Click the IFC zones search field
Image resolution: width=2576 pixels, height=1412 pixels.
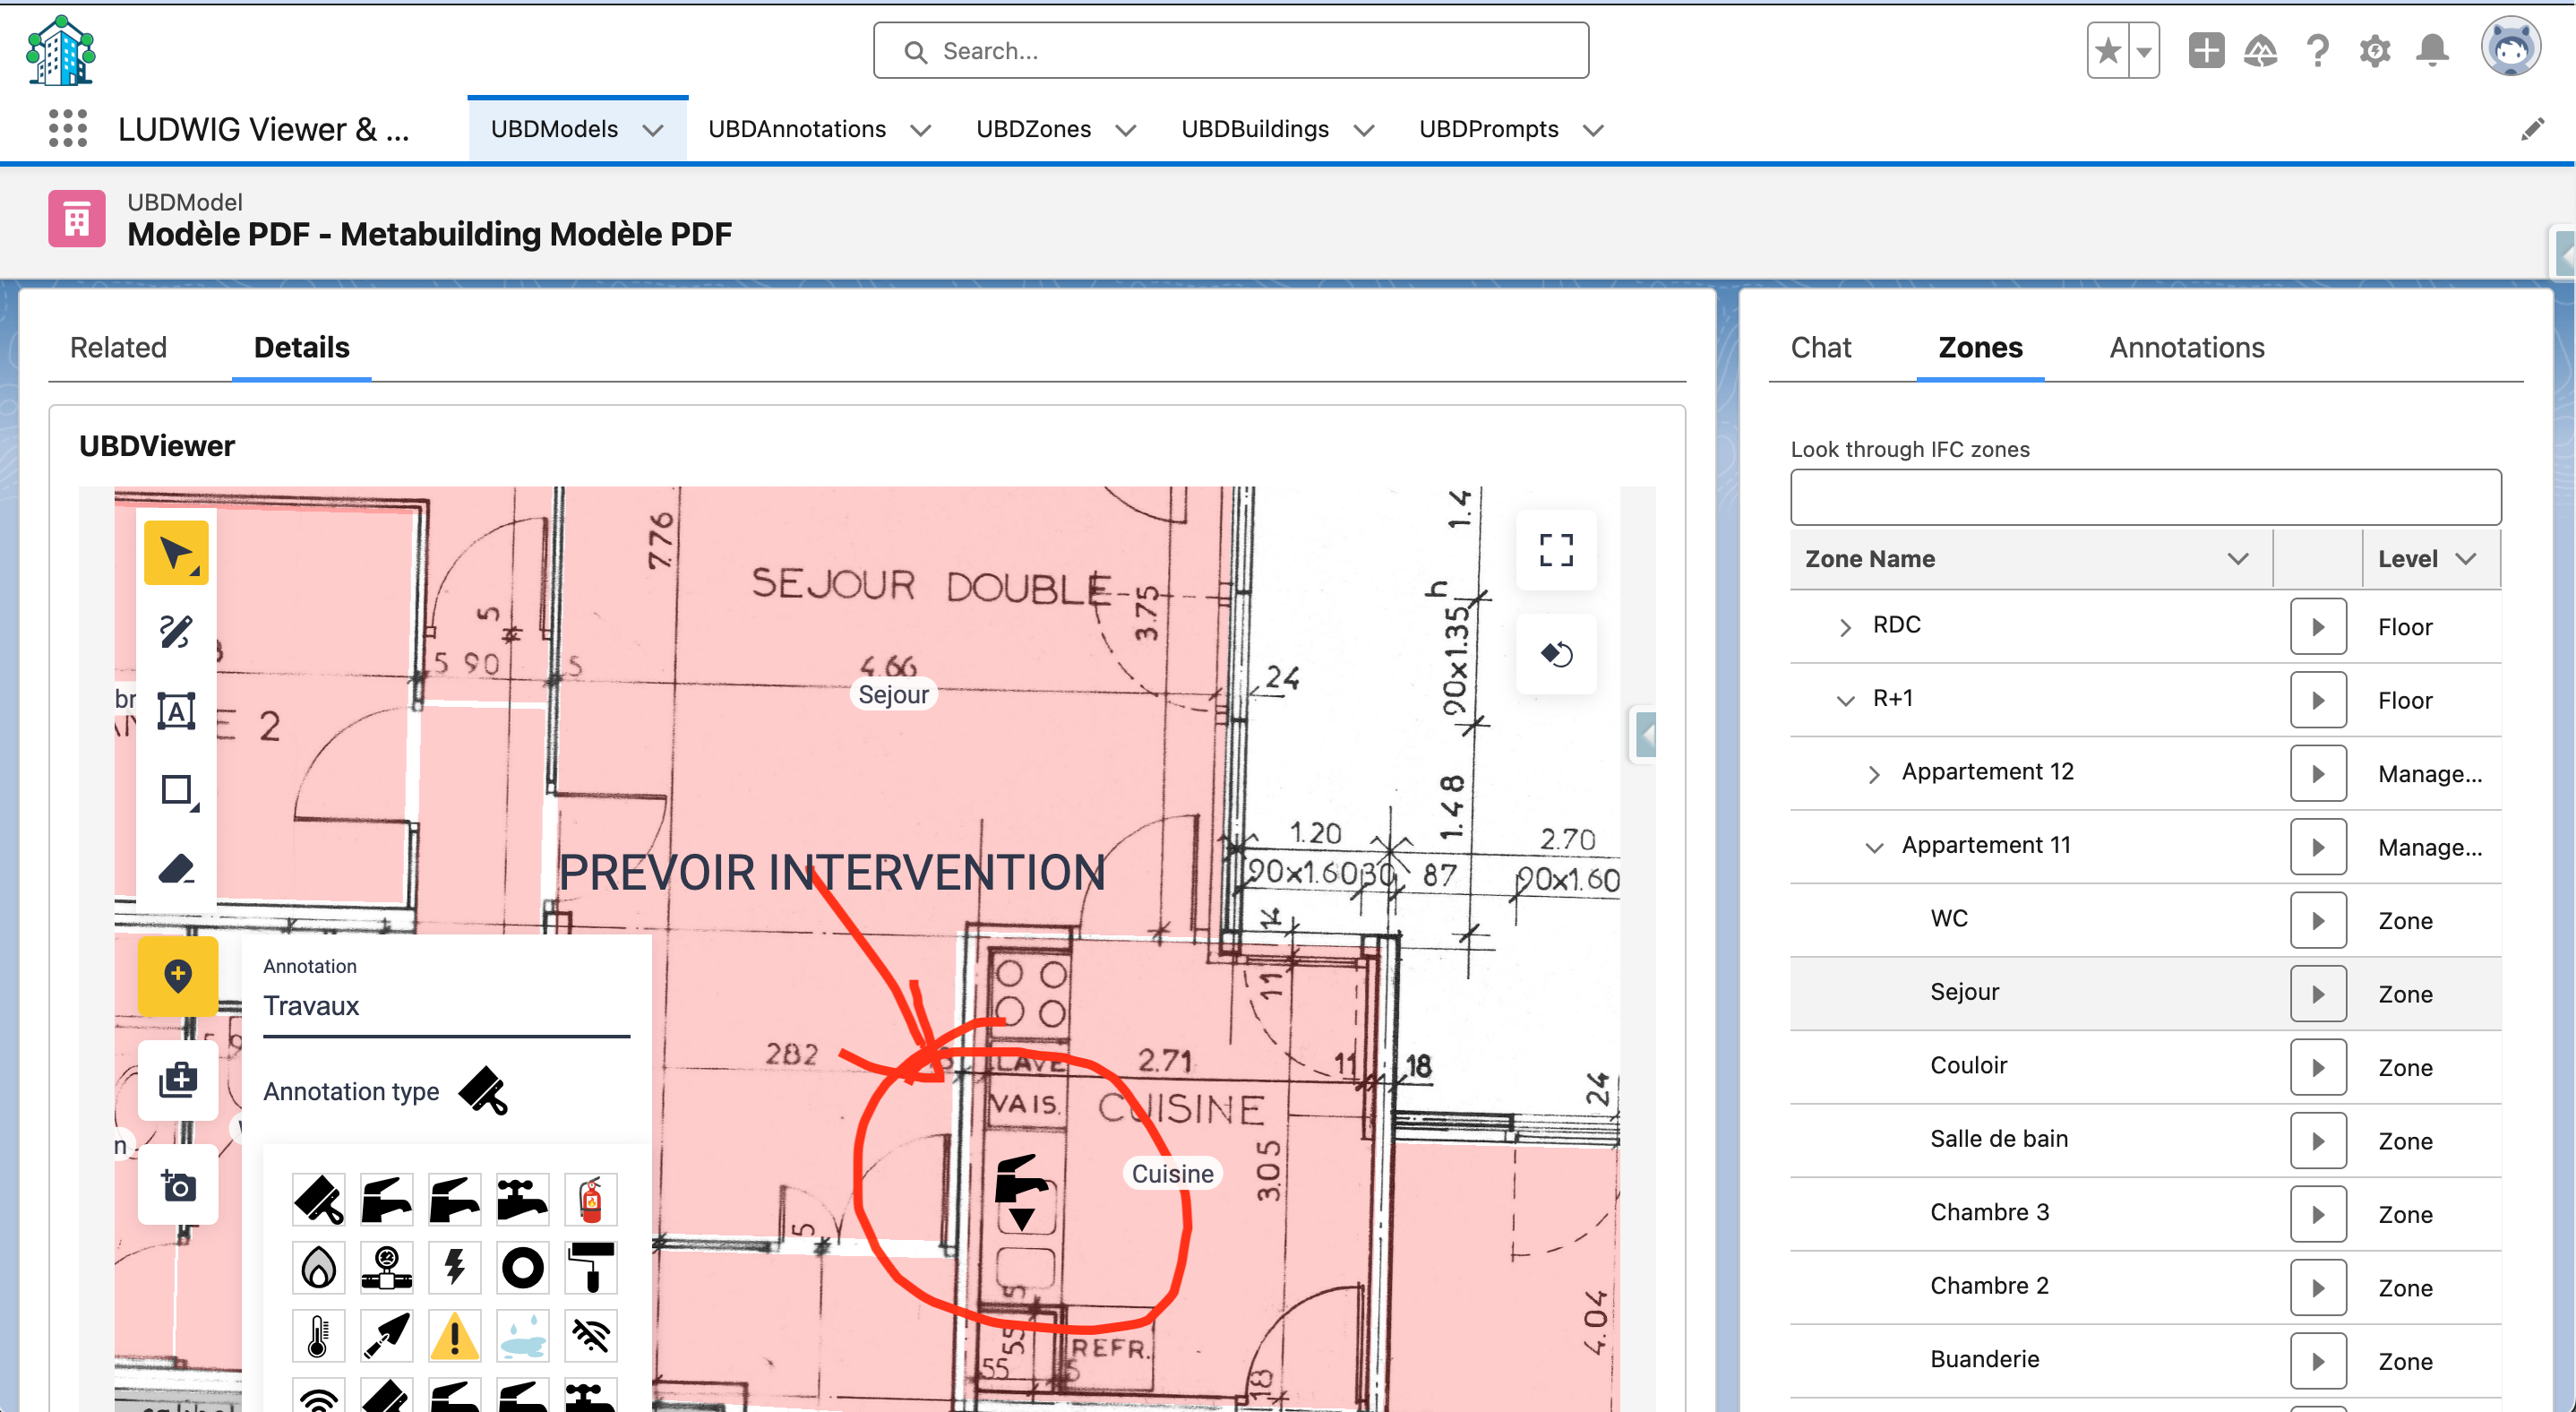tap(2144, 497)
